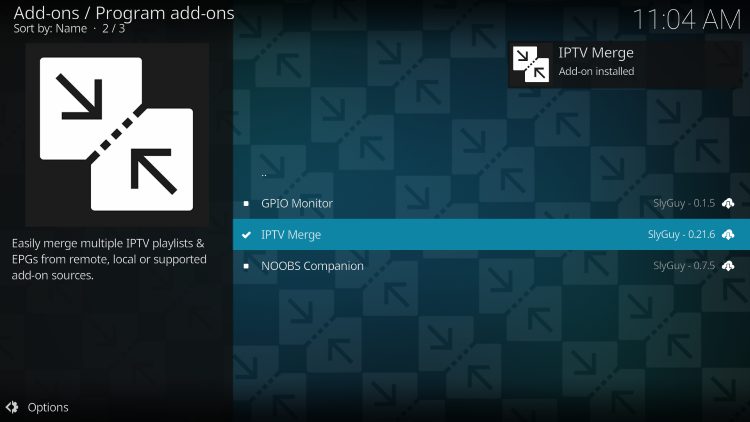Click 'SlyGuy - 0.7.5' version text

[684, 265]
